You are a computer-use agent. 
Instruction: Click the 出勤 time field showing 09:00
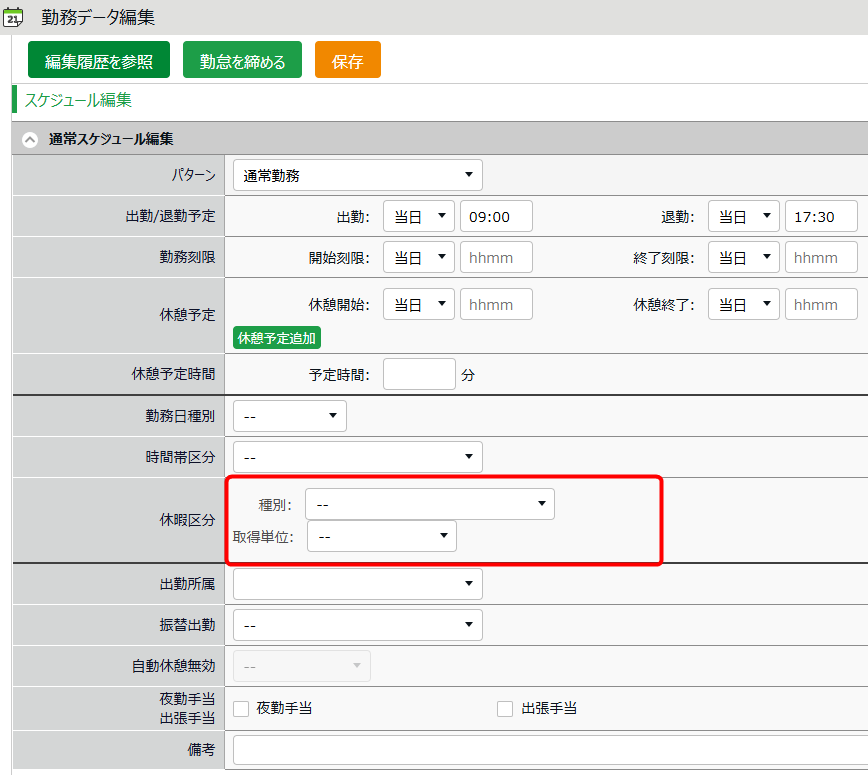496,216
